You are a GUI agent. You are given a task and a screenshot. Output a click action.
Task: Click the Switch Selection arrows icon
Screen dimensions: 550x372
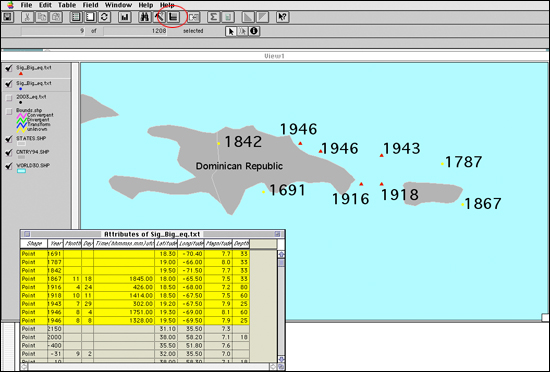click(x=104, y=17)
